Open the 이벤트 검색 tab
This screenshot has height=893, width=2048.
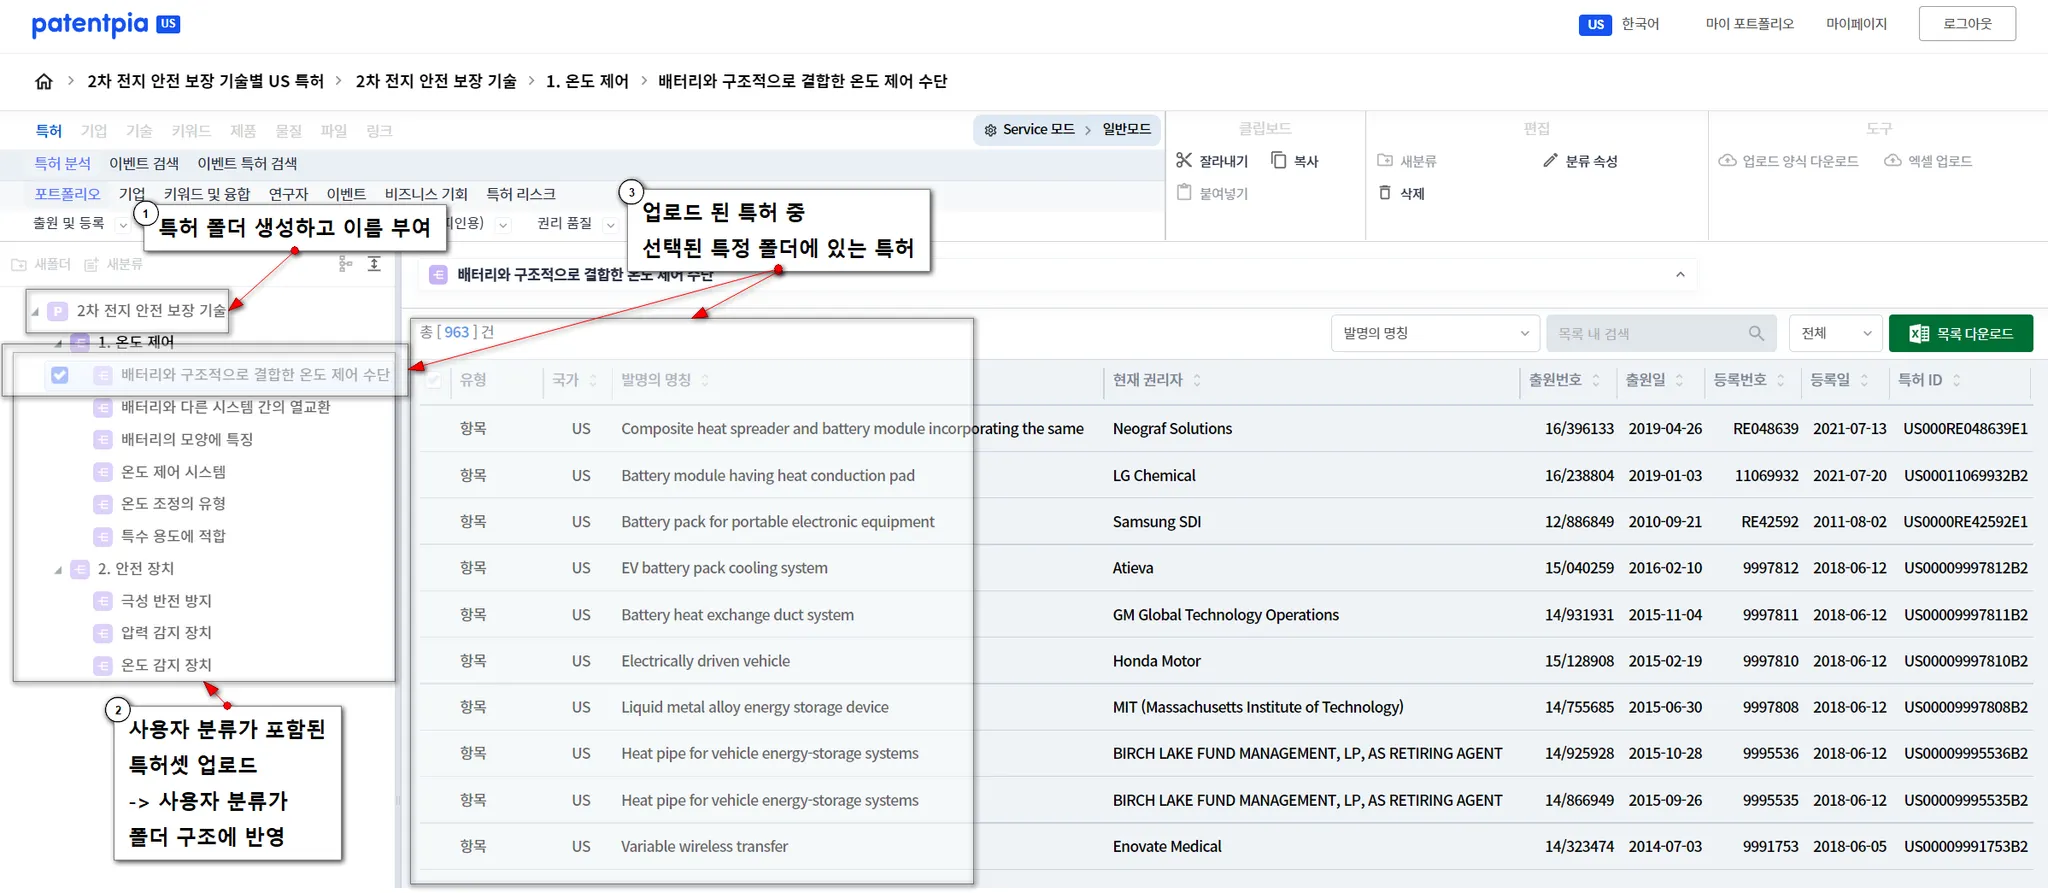coord(144,163)
